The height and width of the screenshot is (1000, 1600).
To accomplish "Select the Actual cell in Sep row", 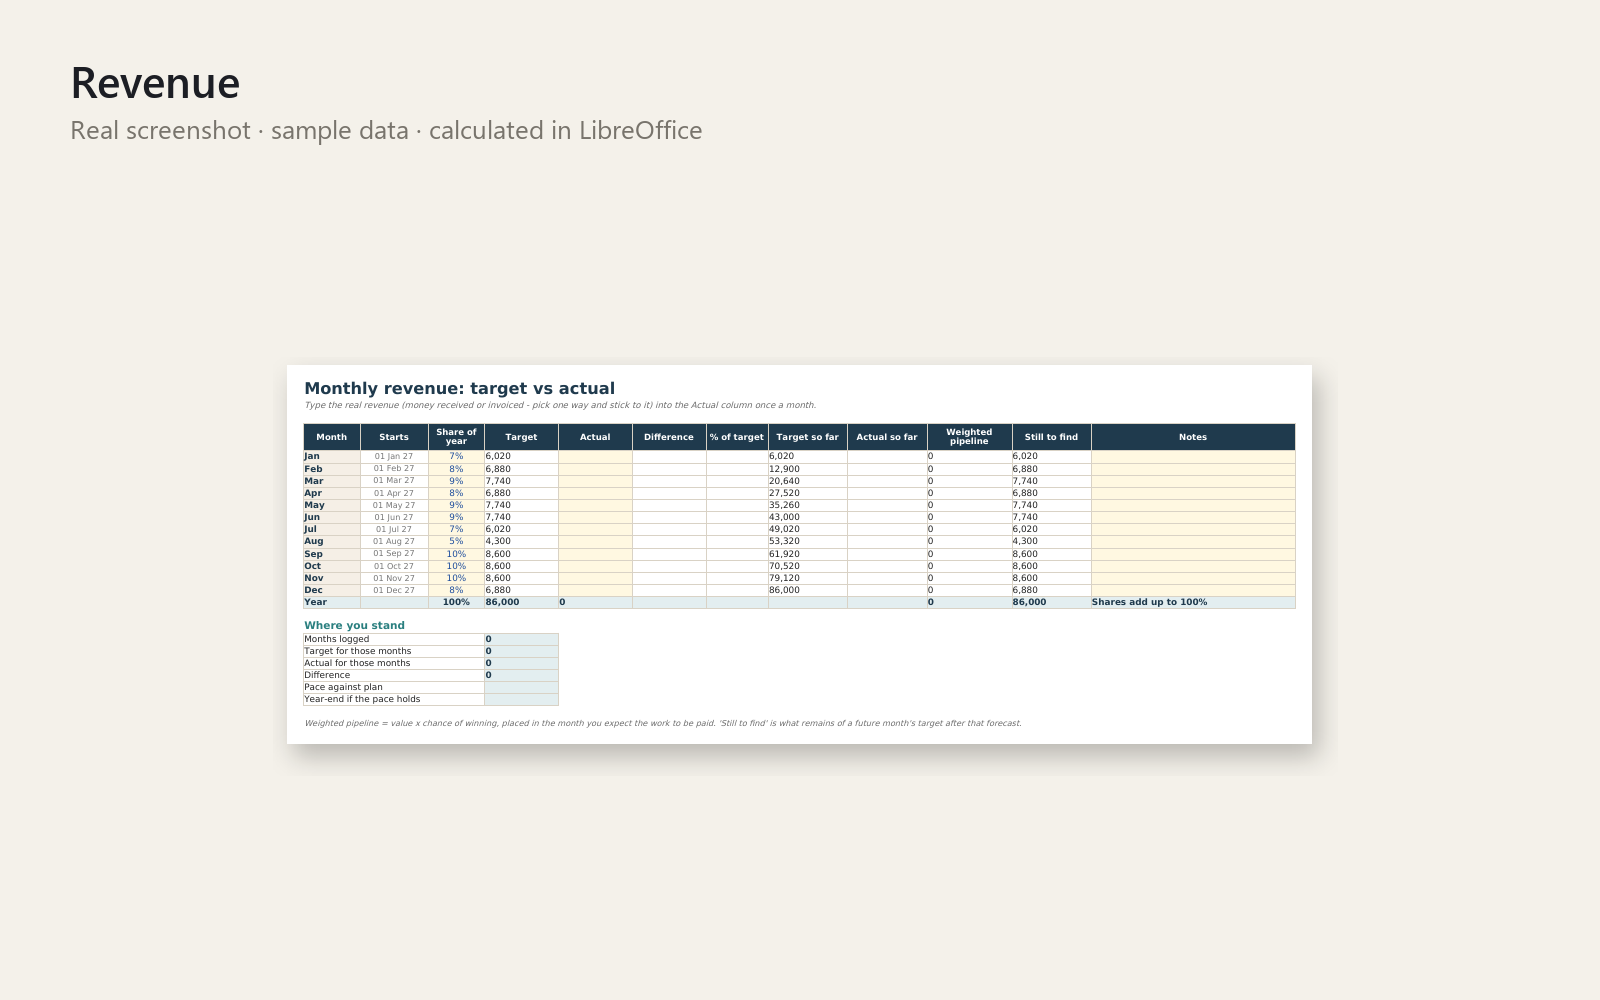I will coord(595,554).
